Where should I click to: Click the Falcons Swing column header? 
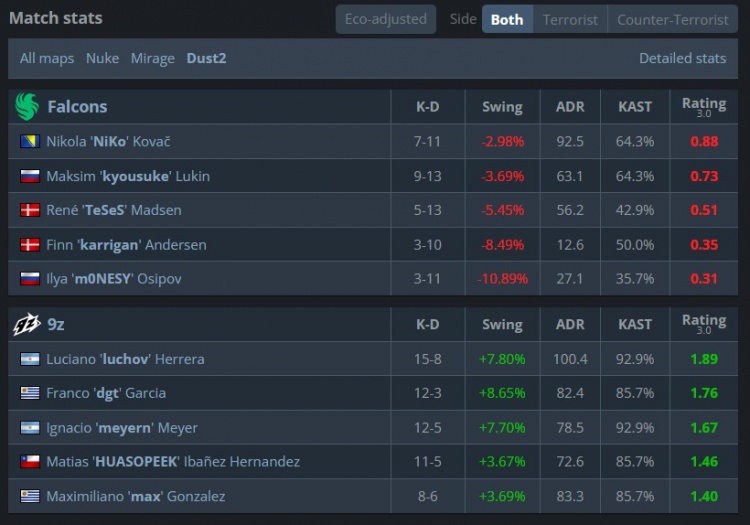[502, 107]
